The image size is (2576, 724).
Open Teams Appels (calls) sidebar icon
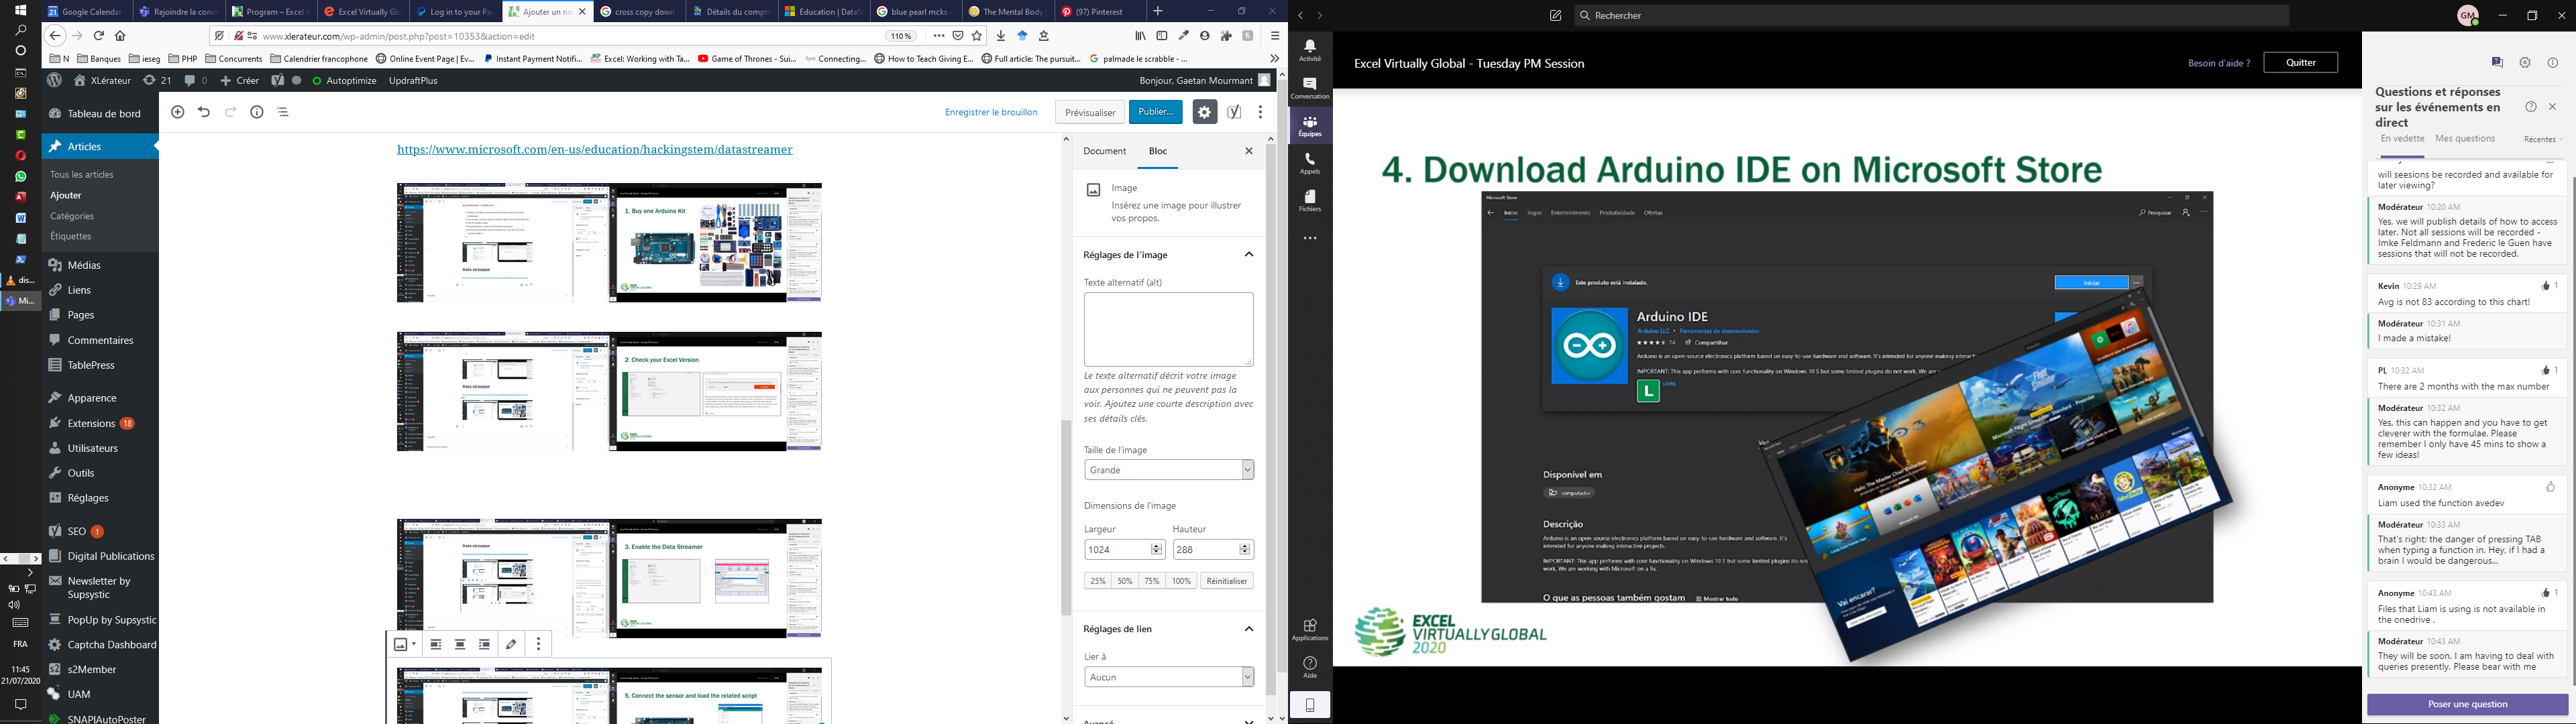(1310, 163)
